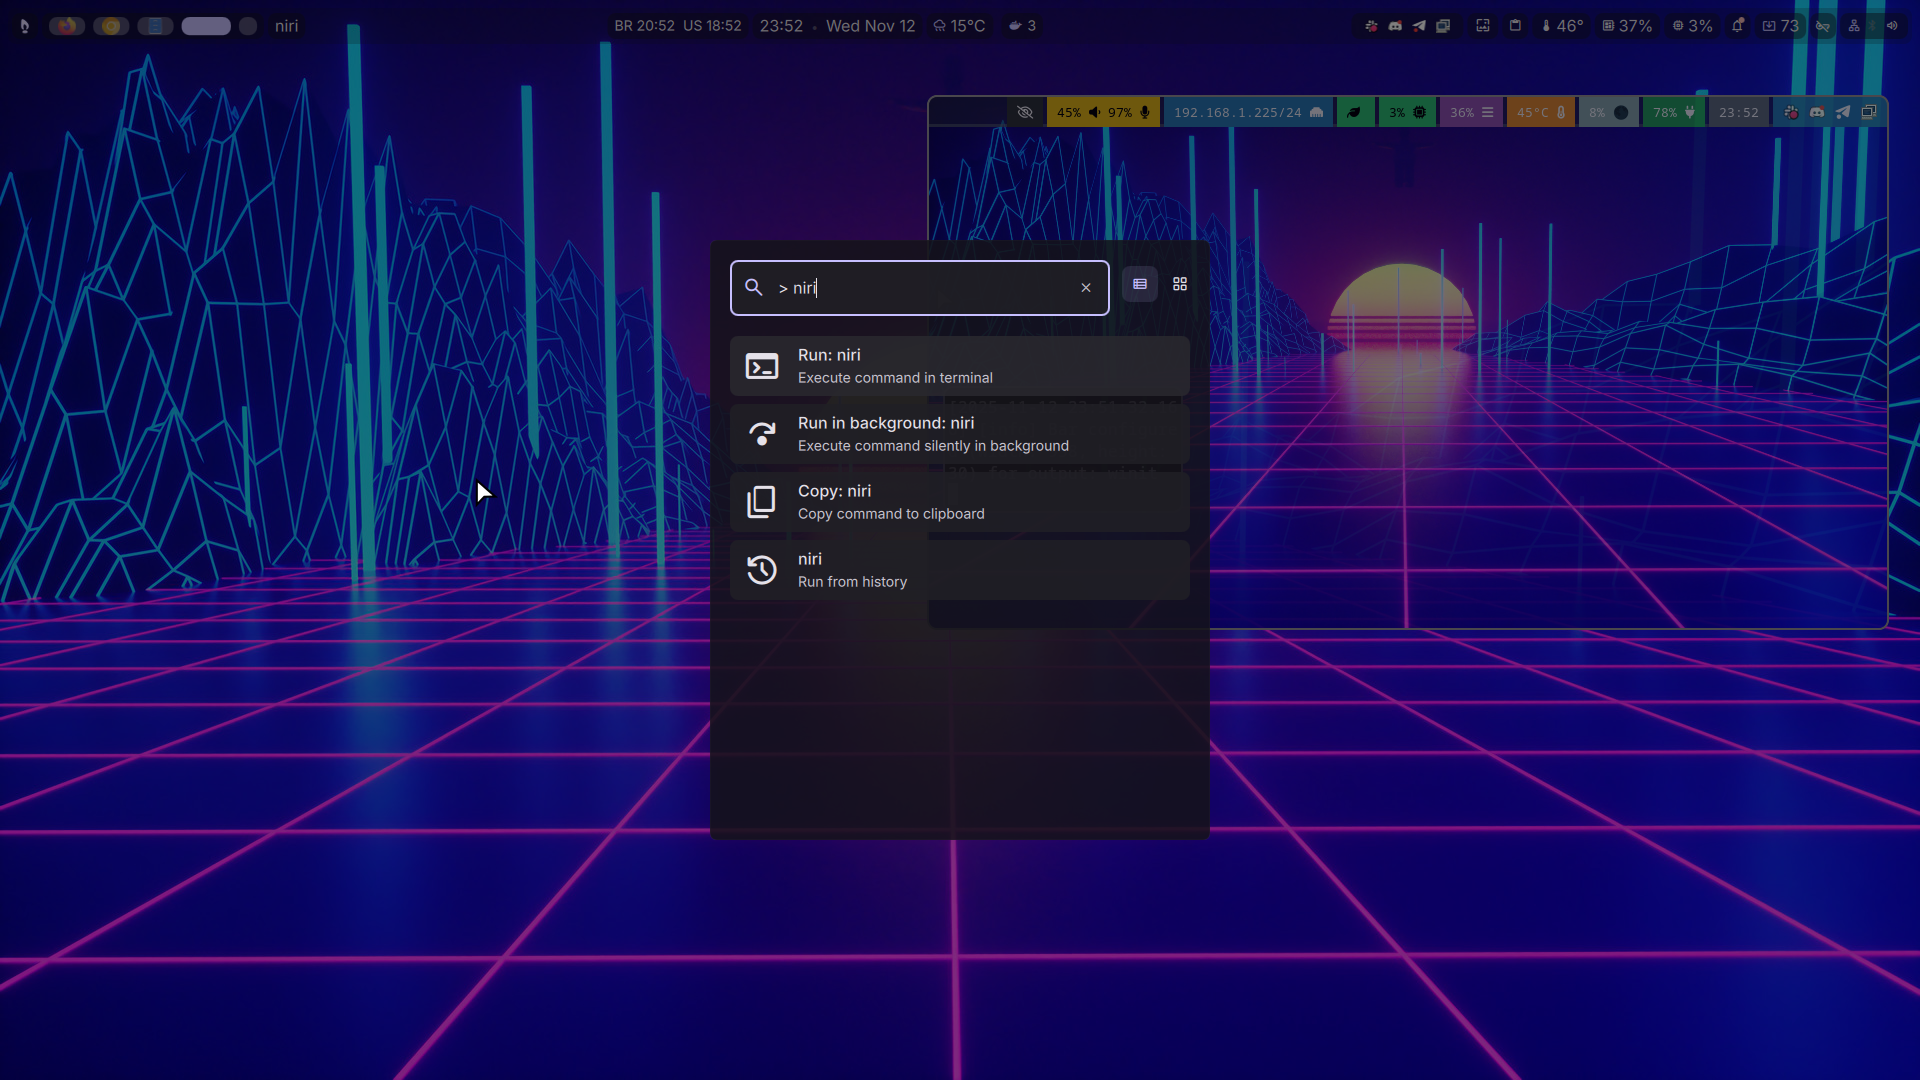Click the launcher search input field
1920x1080 pixels.
[920, 288]
